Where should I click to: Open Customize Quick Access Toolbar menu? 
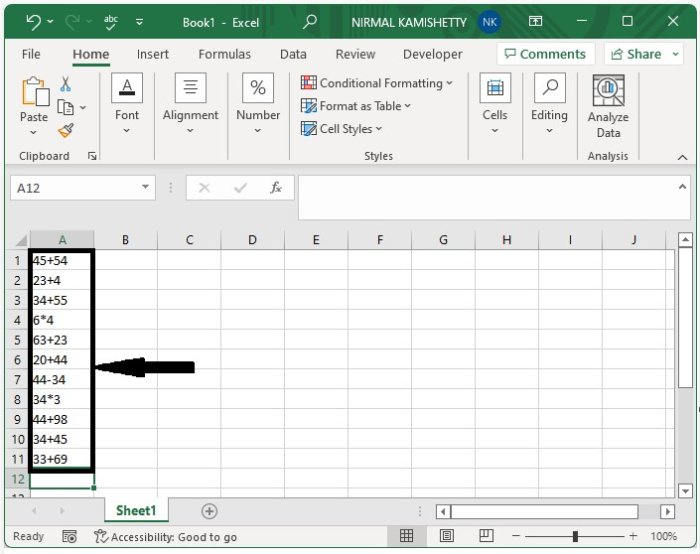pyautogui.click(x=140, y=21)
